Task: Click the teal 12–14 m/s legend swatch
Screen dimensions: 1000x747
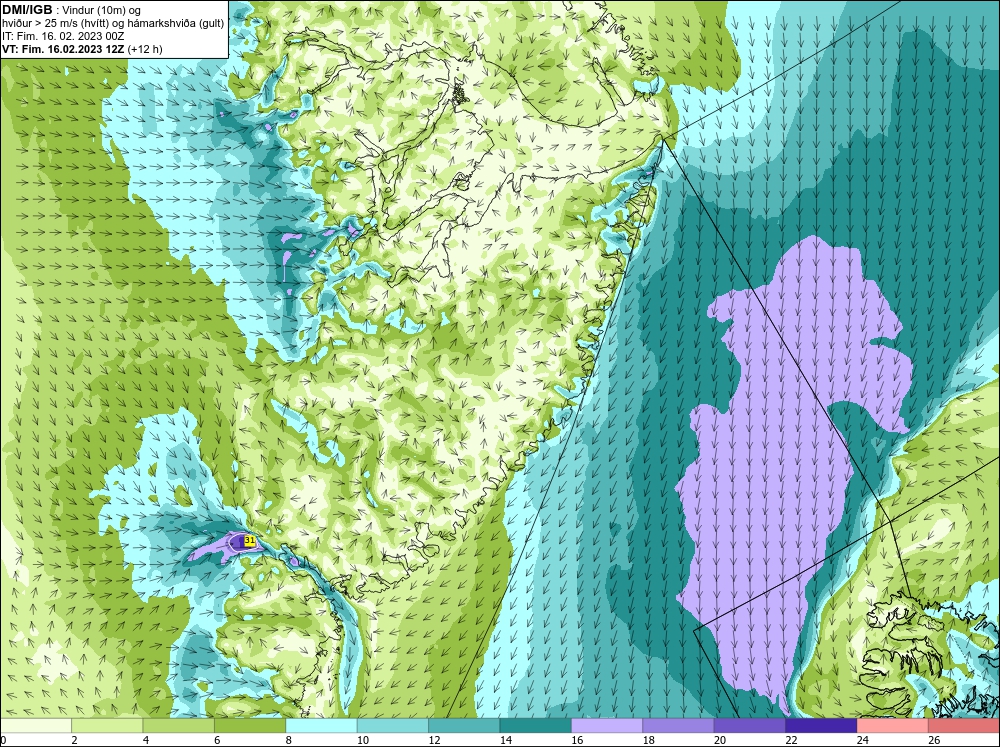Action: tap(464, 726)
